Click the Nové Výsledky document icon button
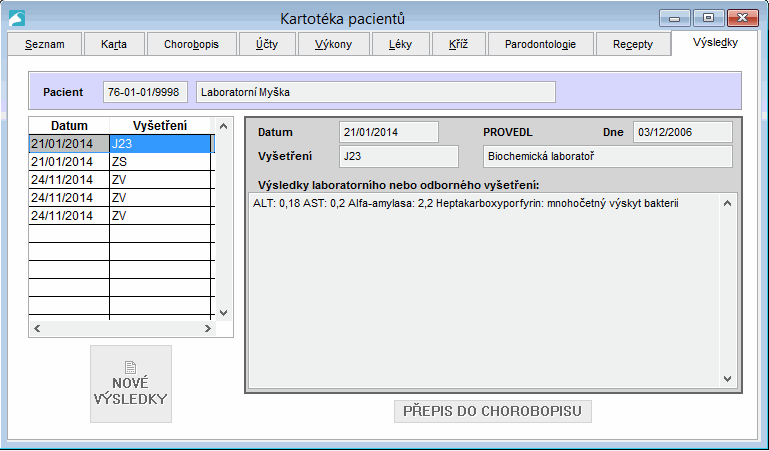Viewport: 769px width, 451px height. tap(131, 383)
